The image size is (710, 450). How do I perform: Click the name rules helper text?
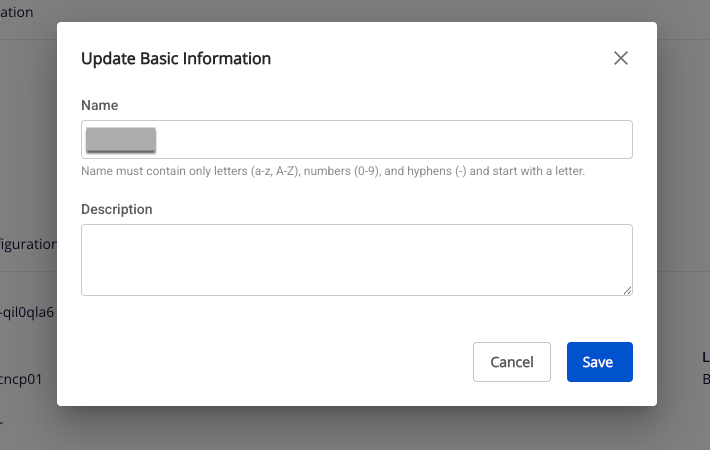332,171
